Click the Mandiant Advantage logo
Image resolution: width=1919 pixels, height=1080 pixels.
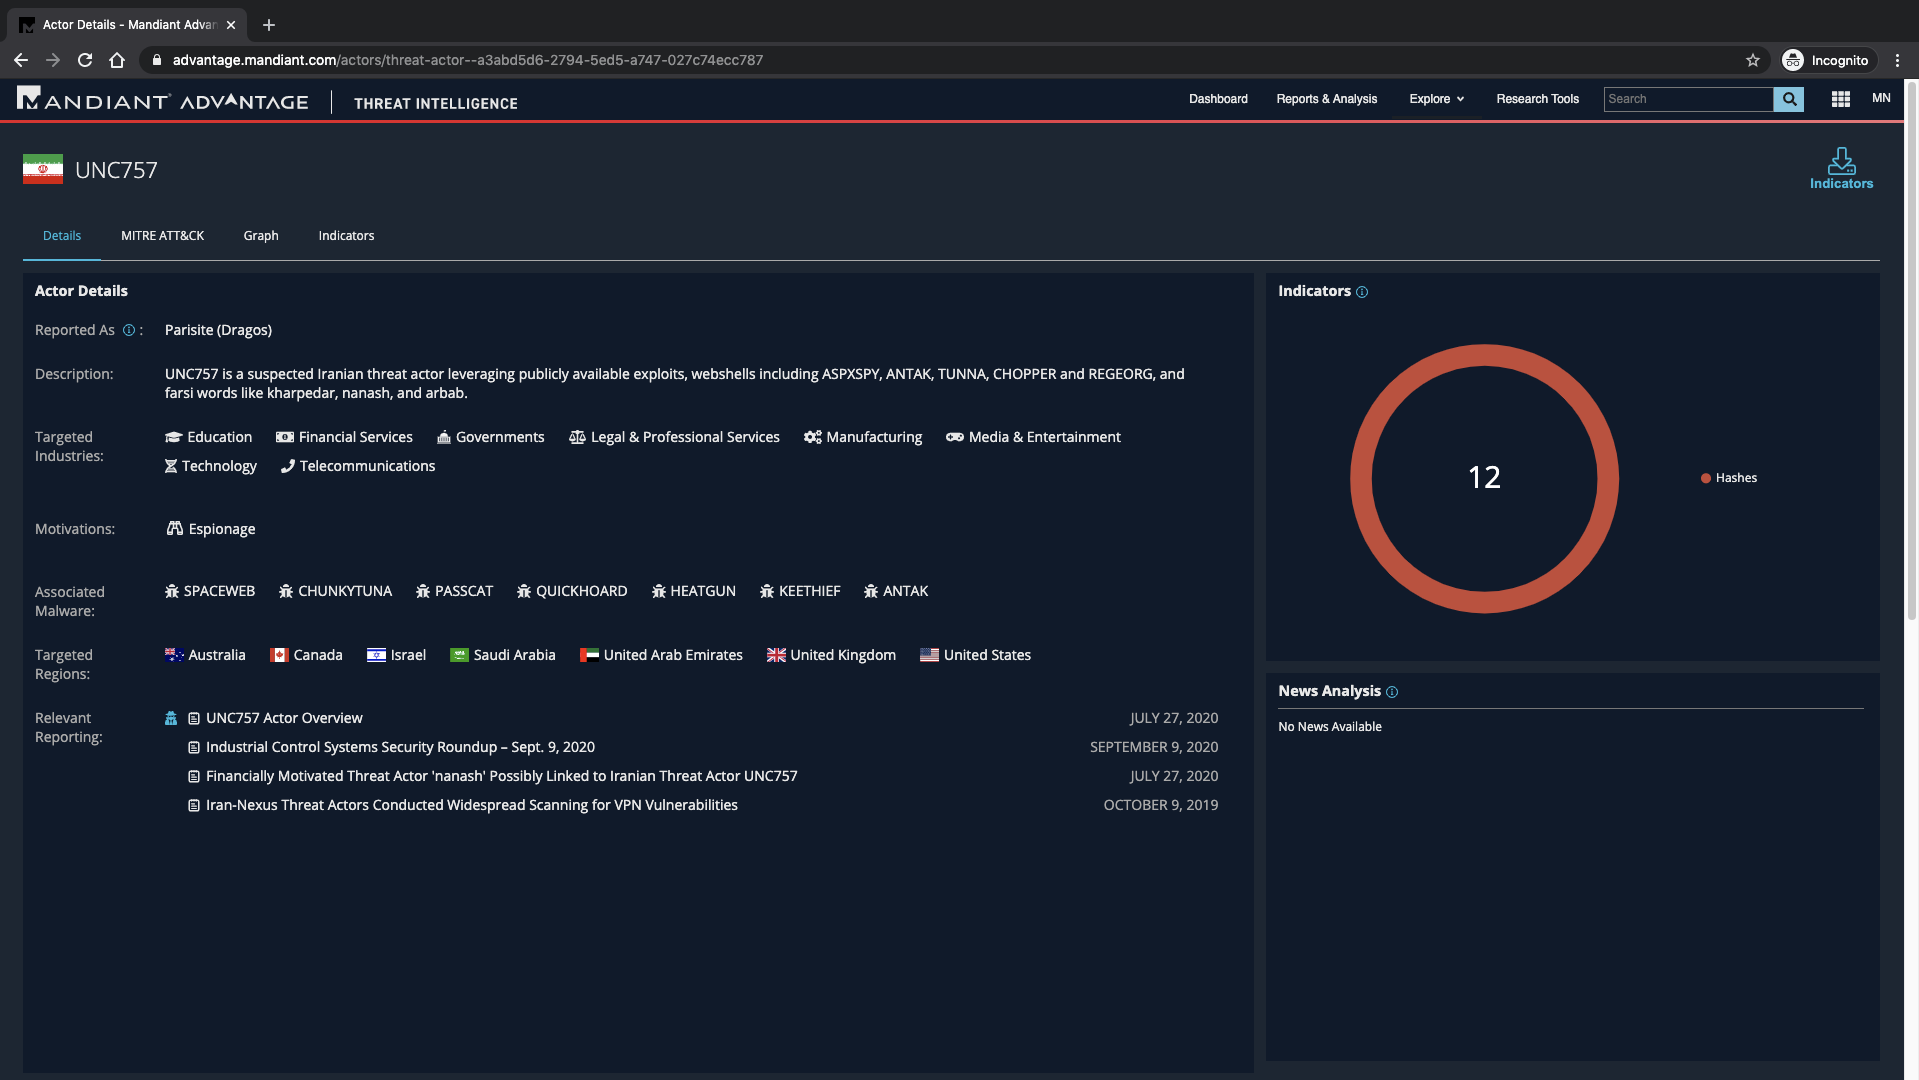[163, 100]
